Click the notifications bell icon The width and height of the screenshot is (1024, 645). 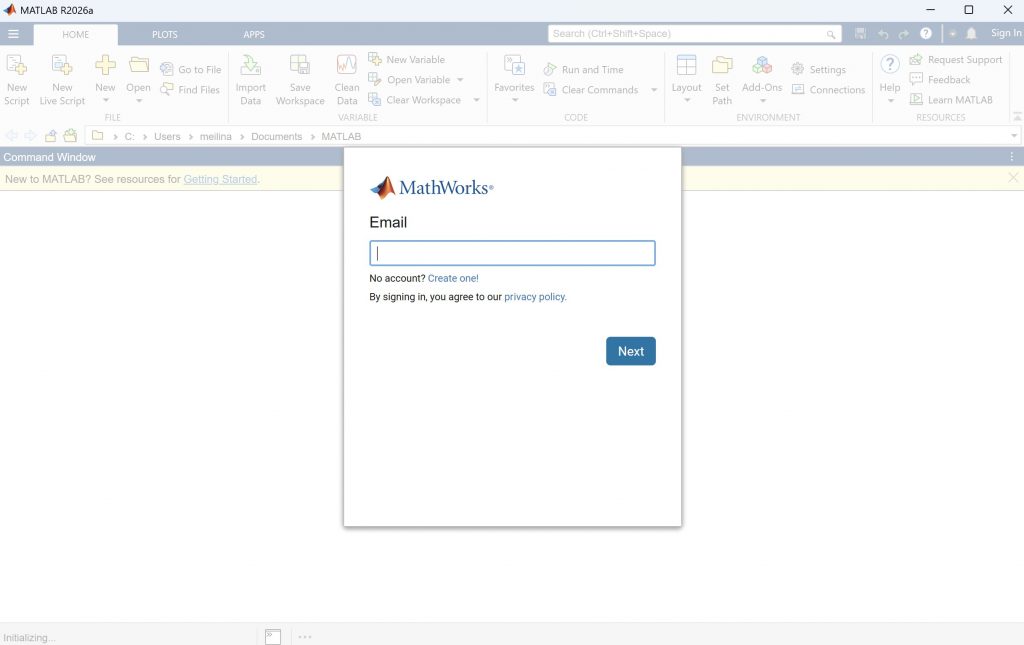[x=971, y=33]
